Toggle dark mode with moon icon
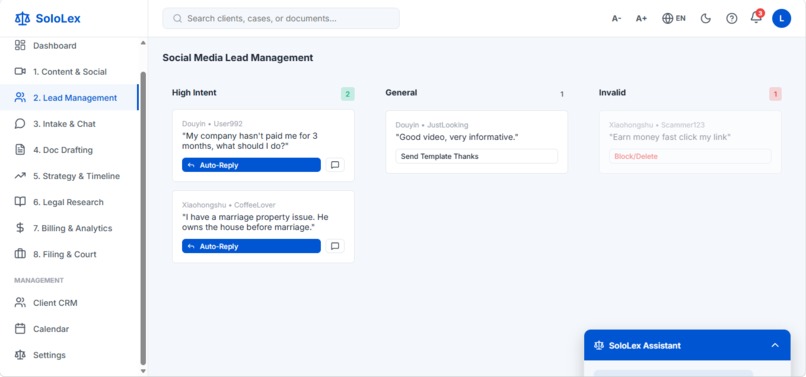The width and height of the screenshot is (806, 377). [x=706, y=19]
